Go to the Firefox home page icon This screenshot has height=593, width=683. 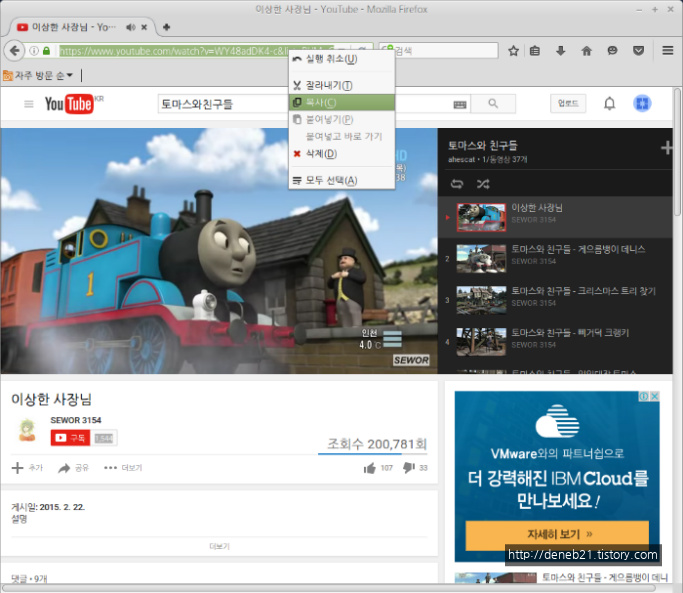tap(586, 51)
